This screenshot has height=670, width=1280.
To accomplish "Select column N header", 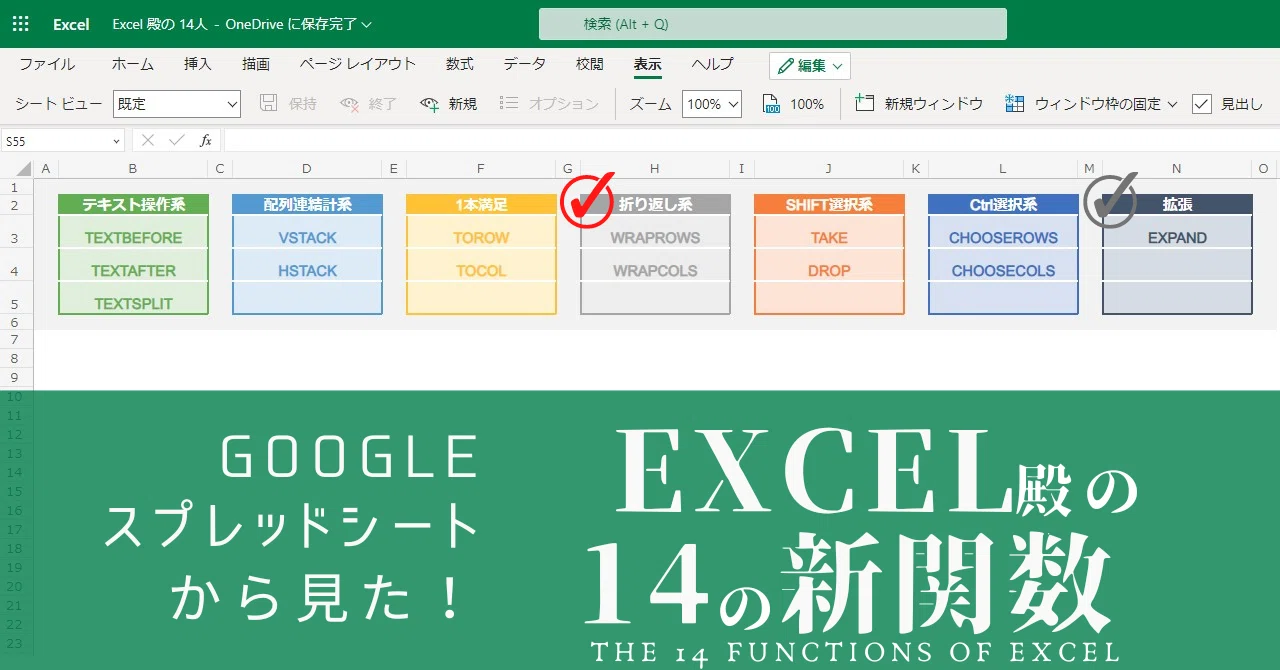I will 1177,169.
